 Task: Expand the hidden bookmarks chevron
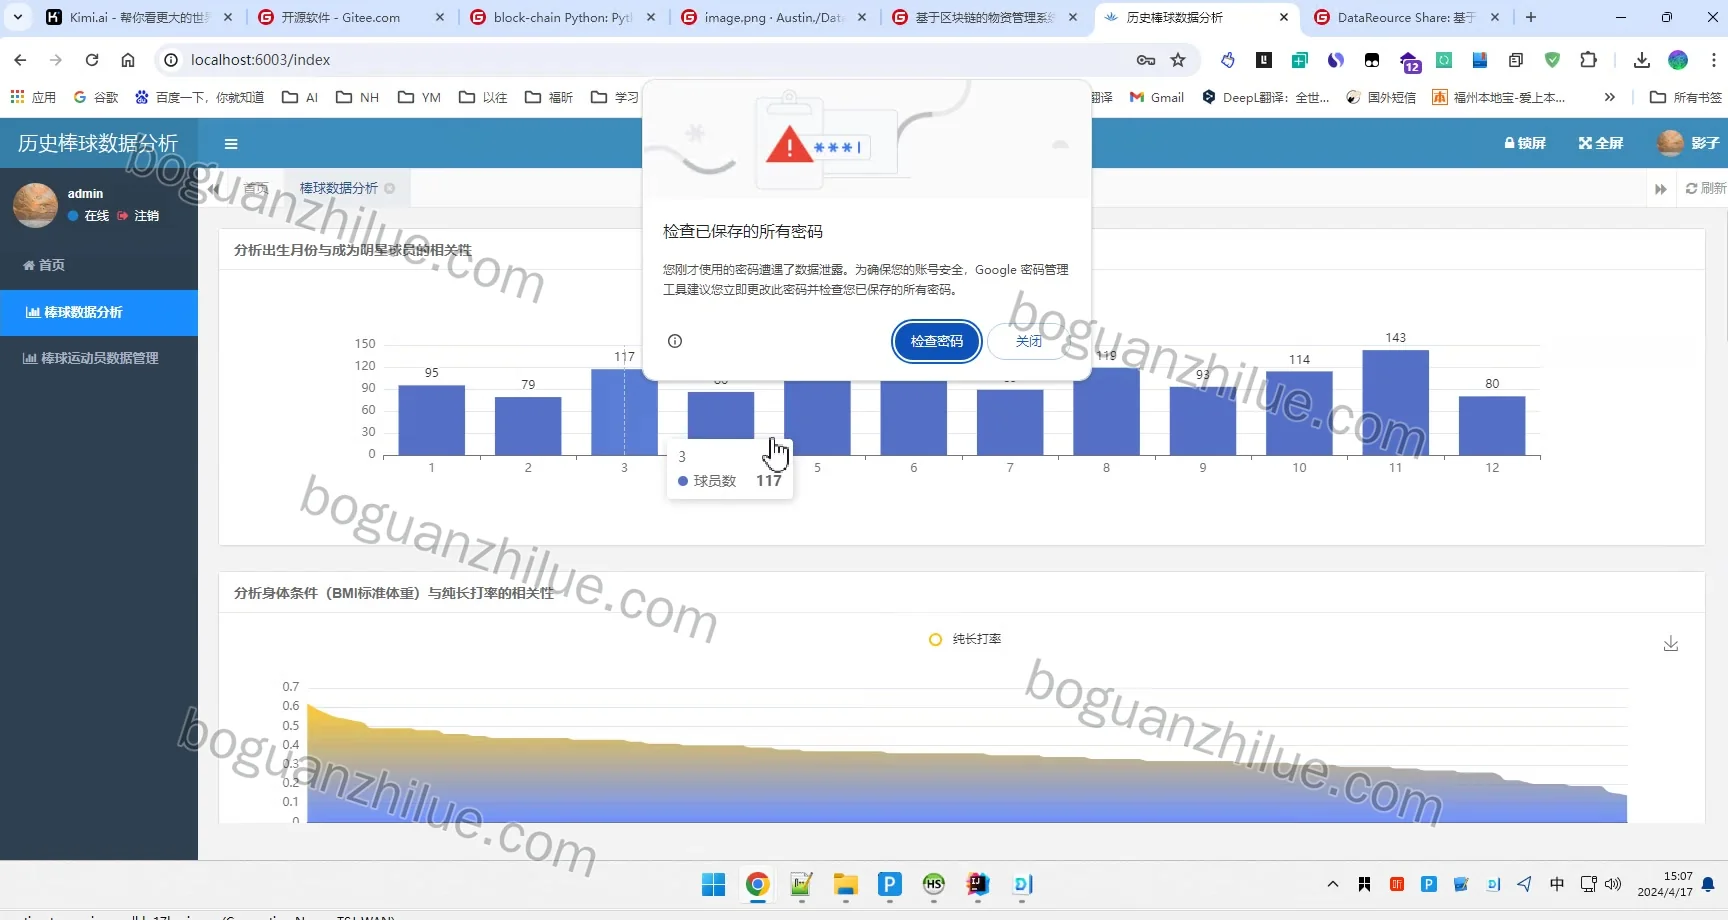(1609, 97)
